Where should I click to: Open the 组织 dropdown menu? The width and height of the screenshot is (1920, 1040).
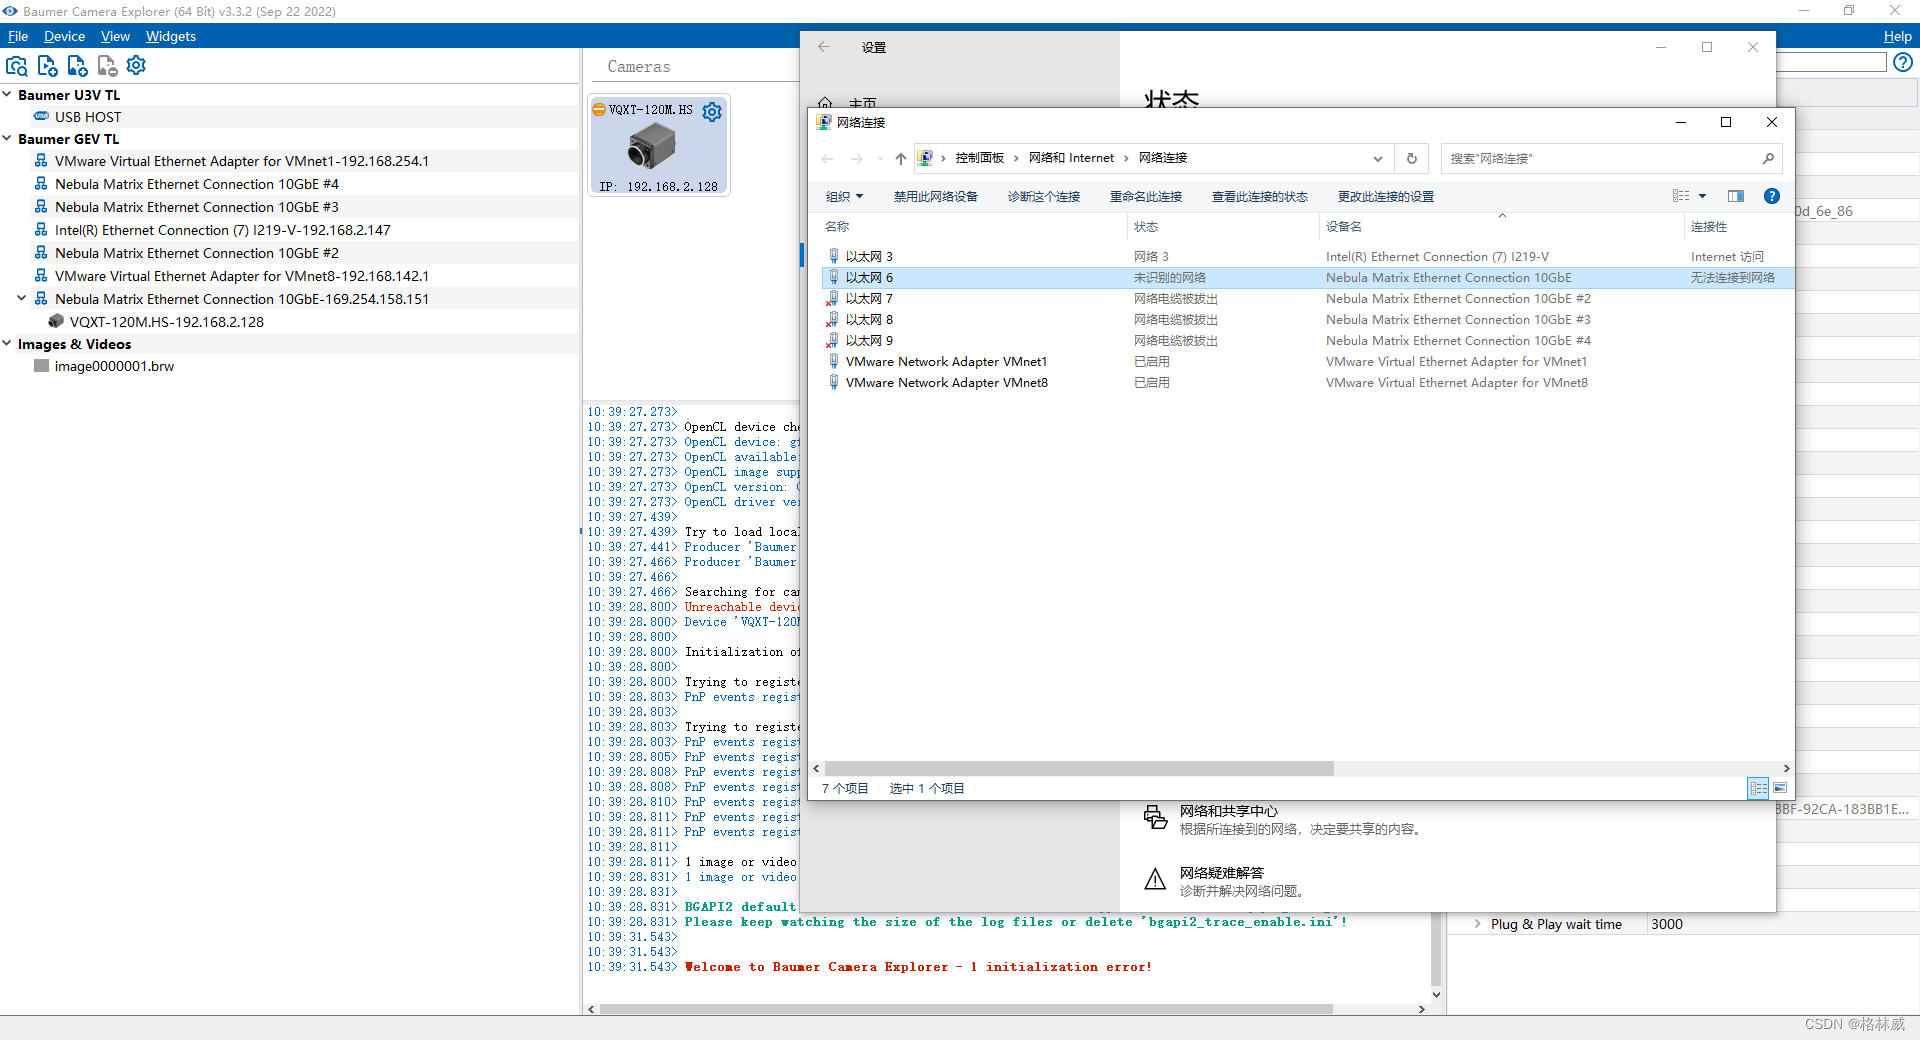coord(844,197)
